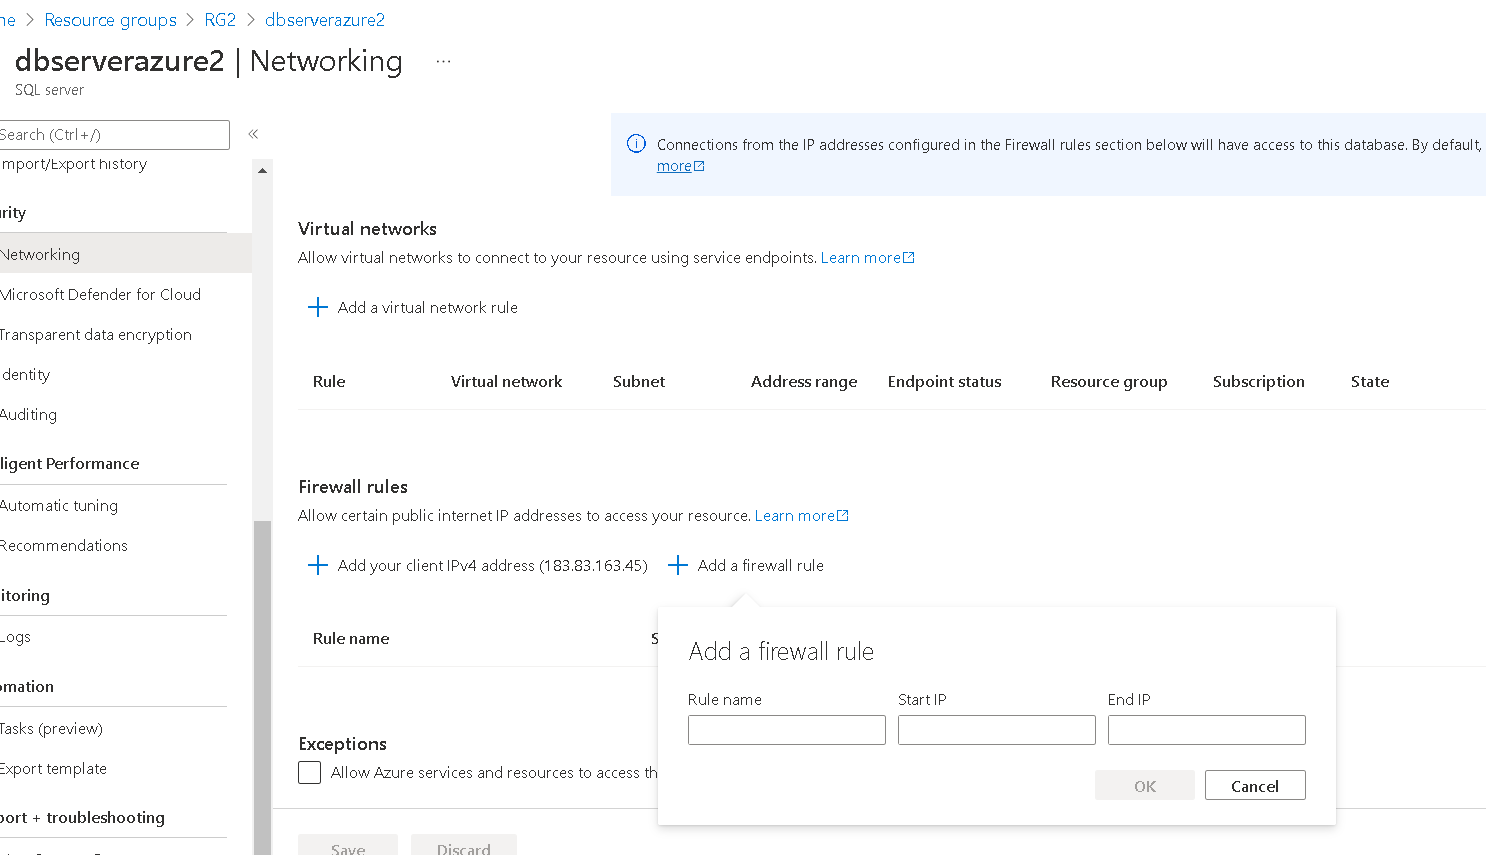Open Import/Export history
Image resolution: width=1486 pixels, height=855 pixels.
click(x=73, y=164)
